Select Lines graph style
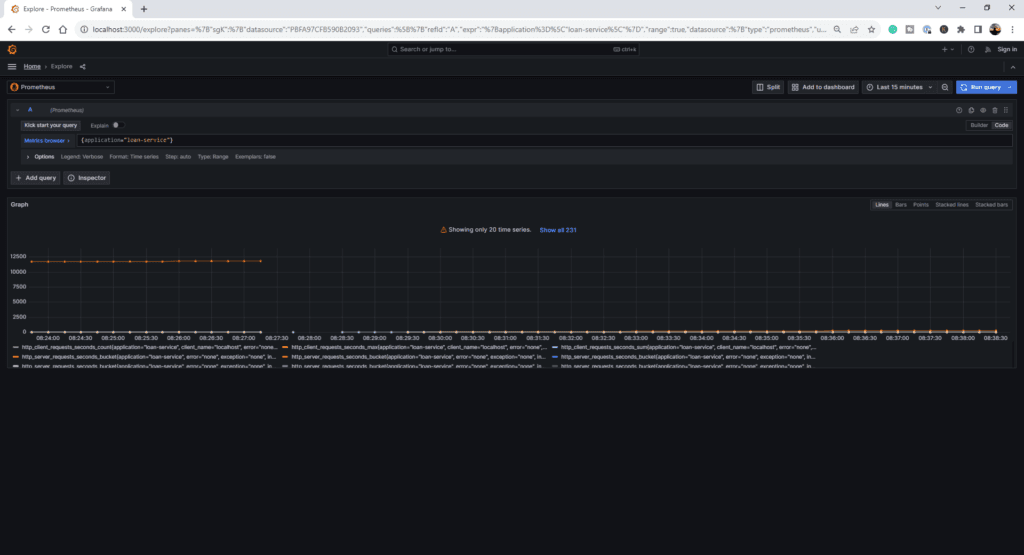The height and width of the screenshot is (555, 1024). coord(882,205)
